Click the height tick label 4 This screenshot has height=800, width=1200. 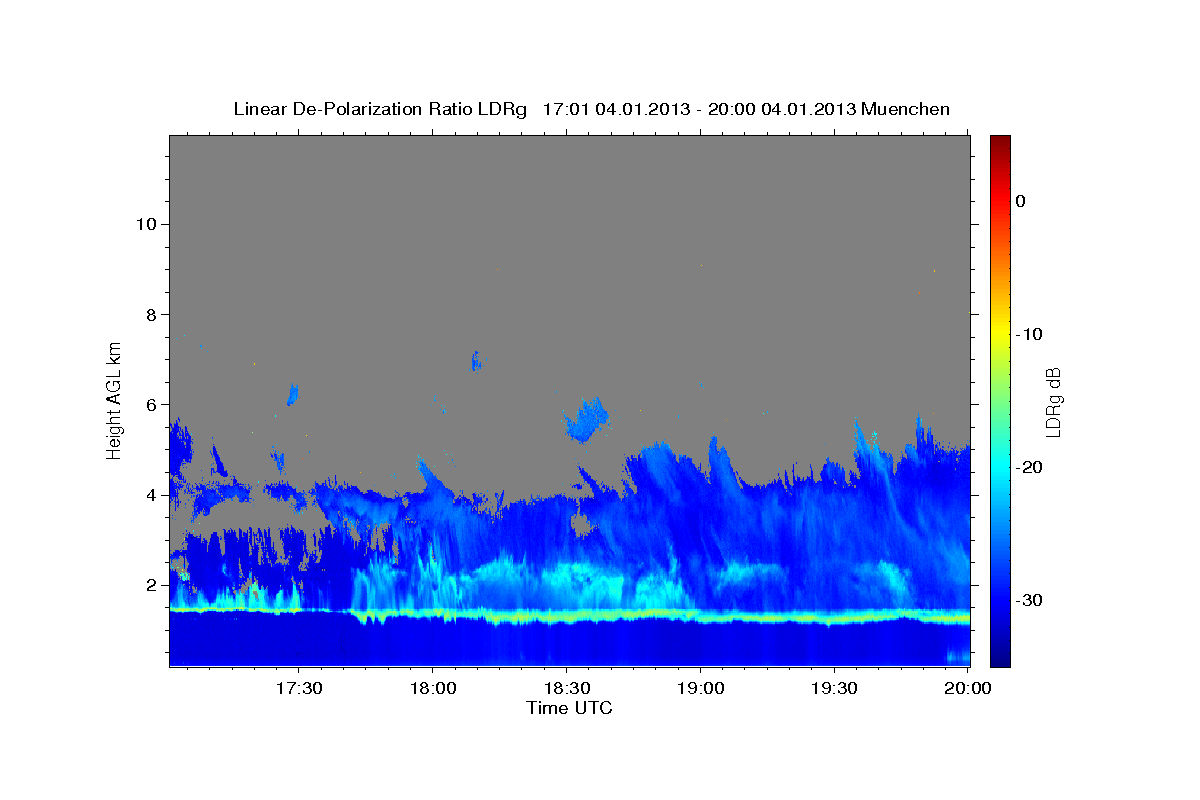[151, 494]
